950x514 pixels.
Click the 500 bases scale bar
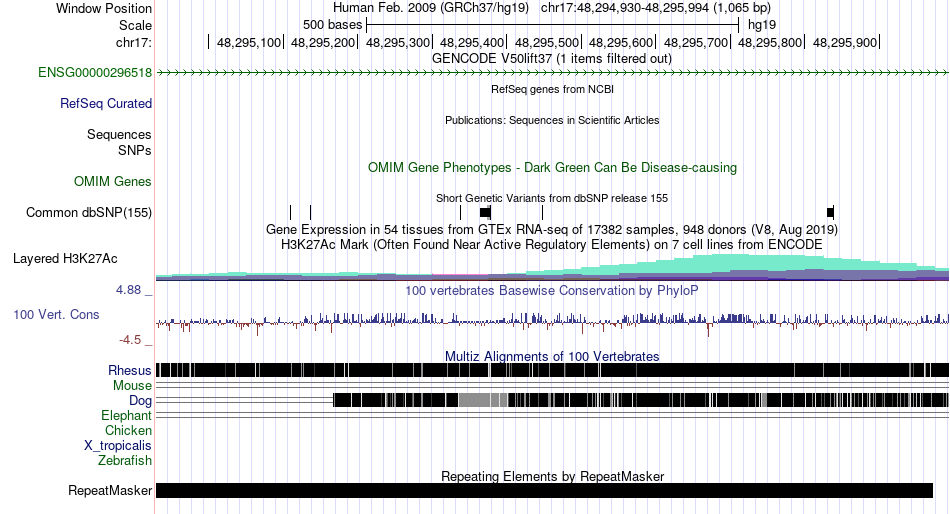click(553, 25)
